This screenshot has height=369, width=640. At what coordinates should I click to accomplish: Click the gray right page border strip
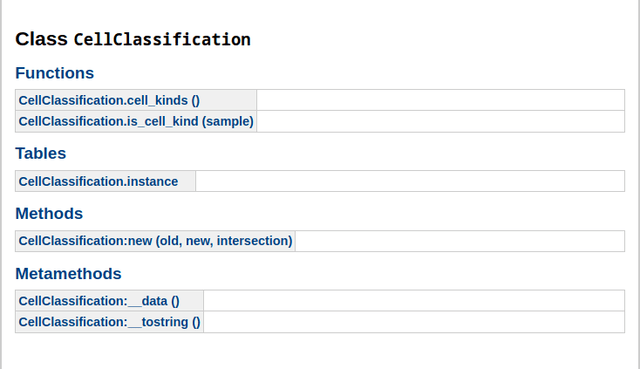click(x=639, y=184)
